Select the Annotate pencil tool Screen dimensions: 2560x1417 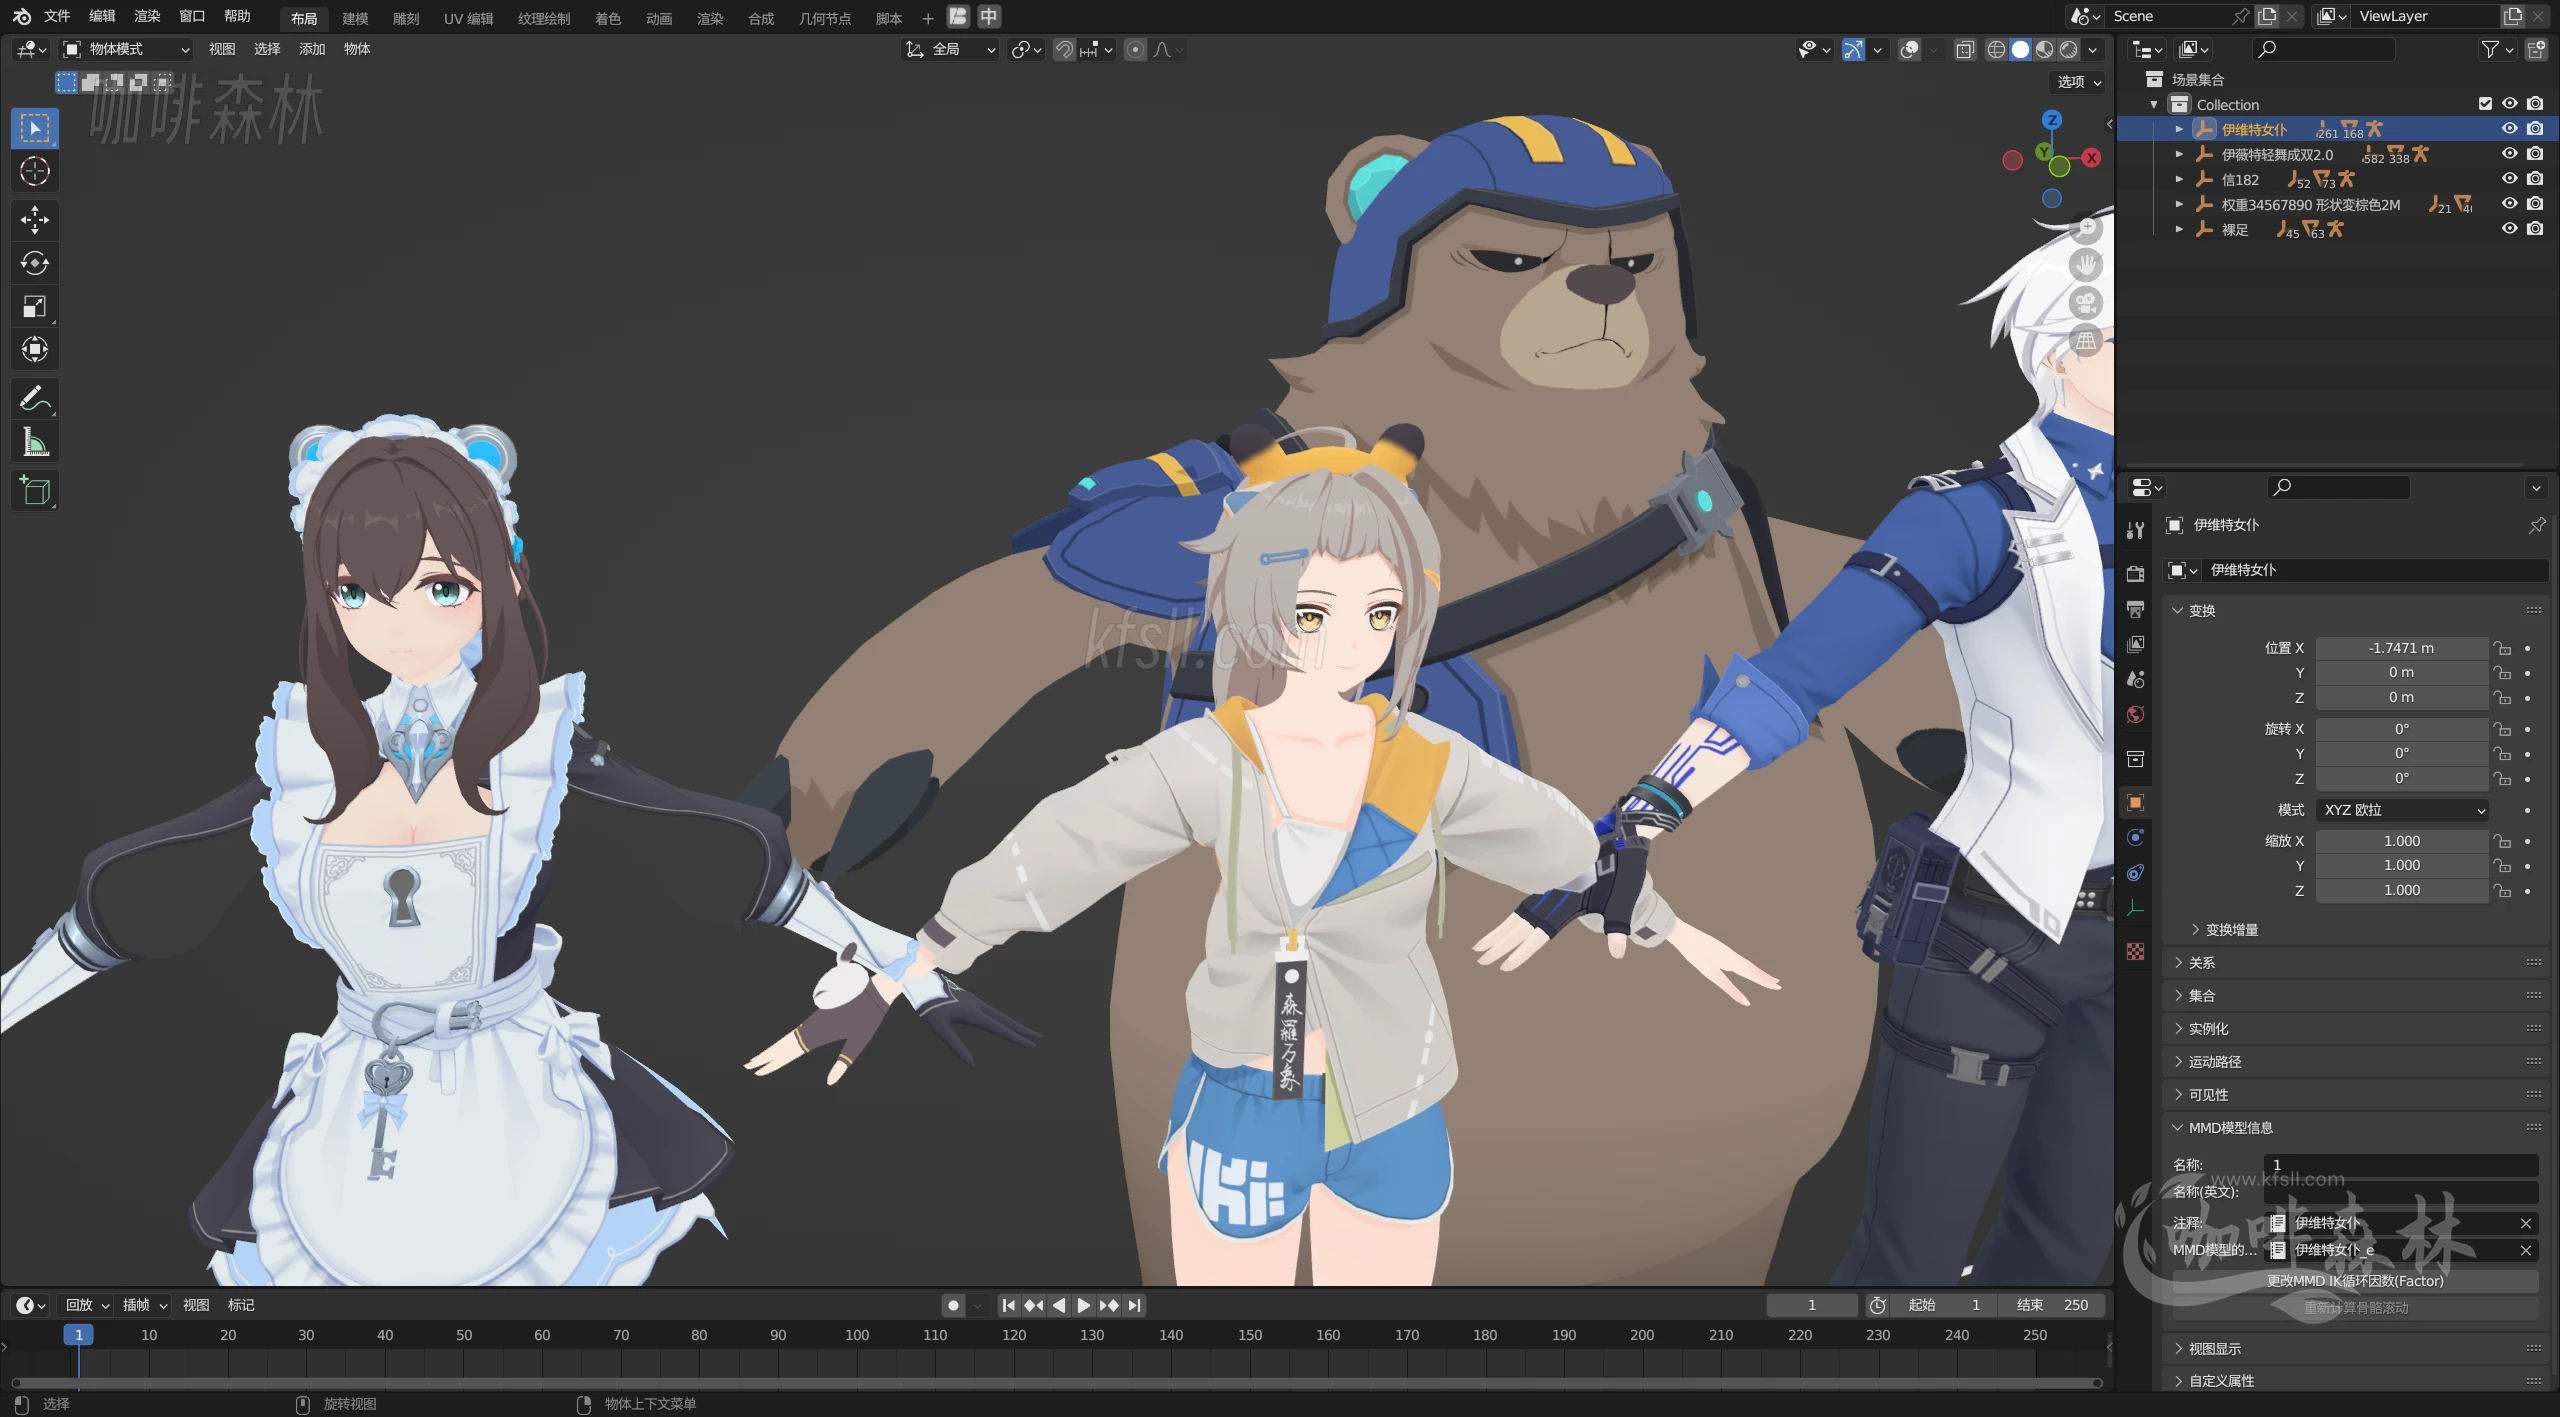pos(35,399)
